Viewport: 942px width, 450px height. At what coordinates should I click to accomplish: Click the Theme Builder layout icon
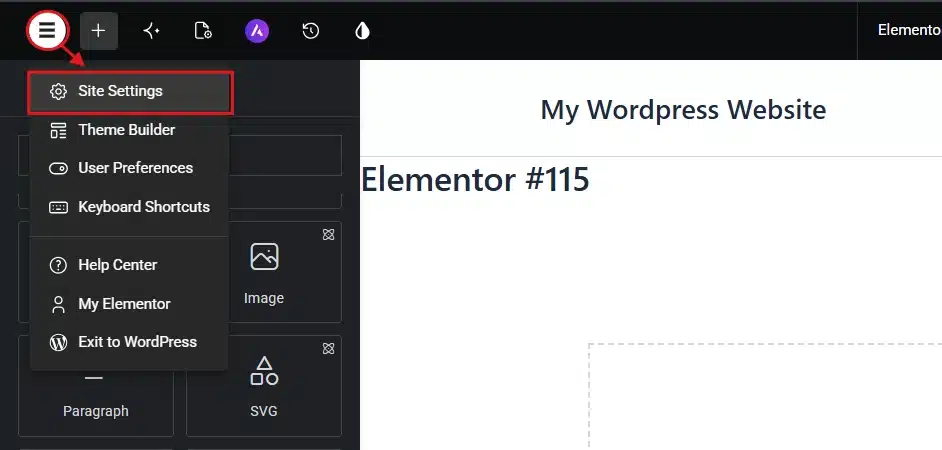click(x=58, y=130)
